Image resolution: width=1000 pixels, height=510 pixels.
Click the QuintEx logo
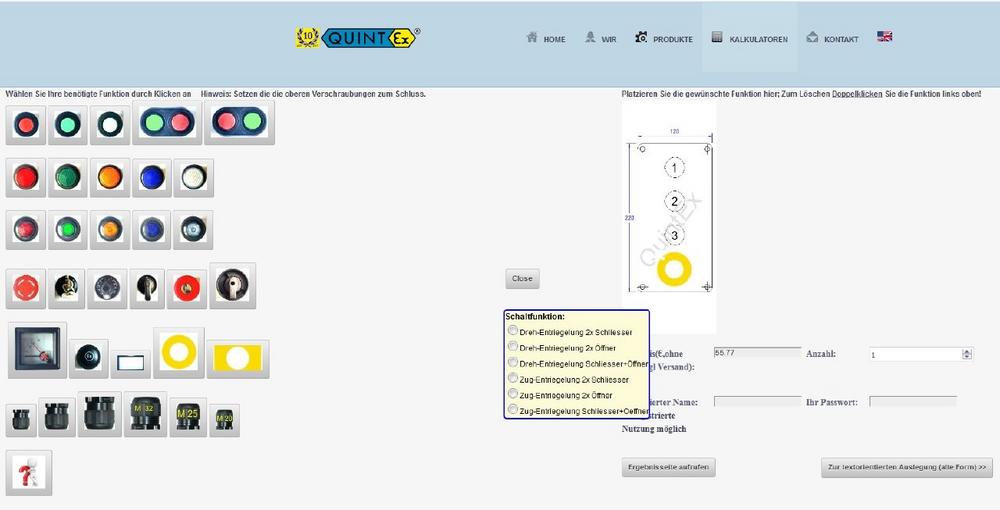click(x=358, y=38)
